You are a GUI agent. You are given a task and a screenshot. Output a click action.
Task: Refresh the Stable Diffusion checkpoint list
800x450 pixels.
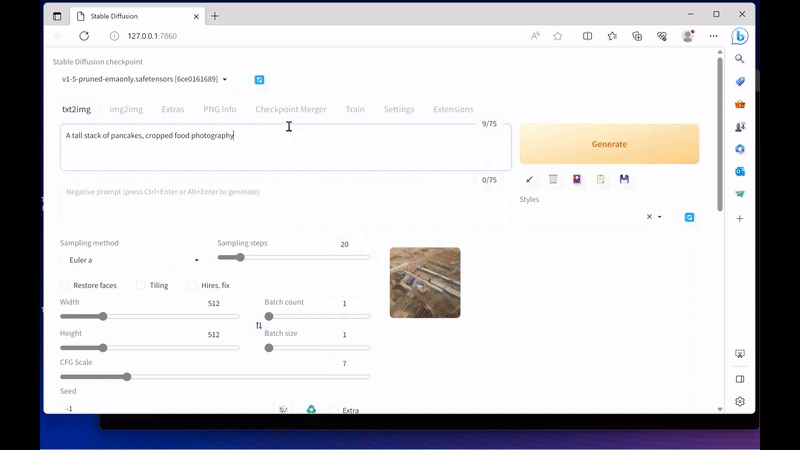click(x=259, y=80)
